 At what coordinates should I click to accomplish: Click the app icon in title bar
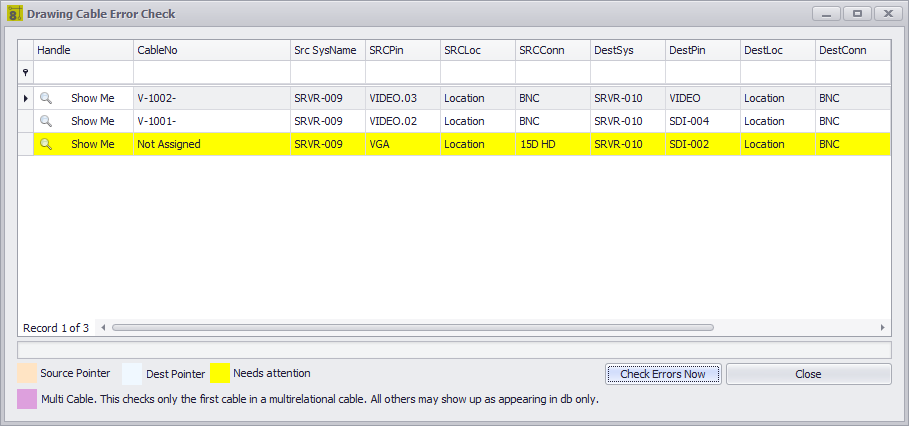[x=14, y=13]
